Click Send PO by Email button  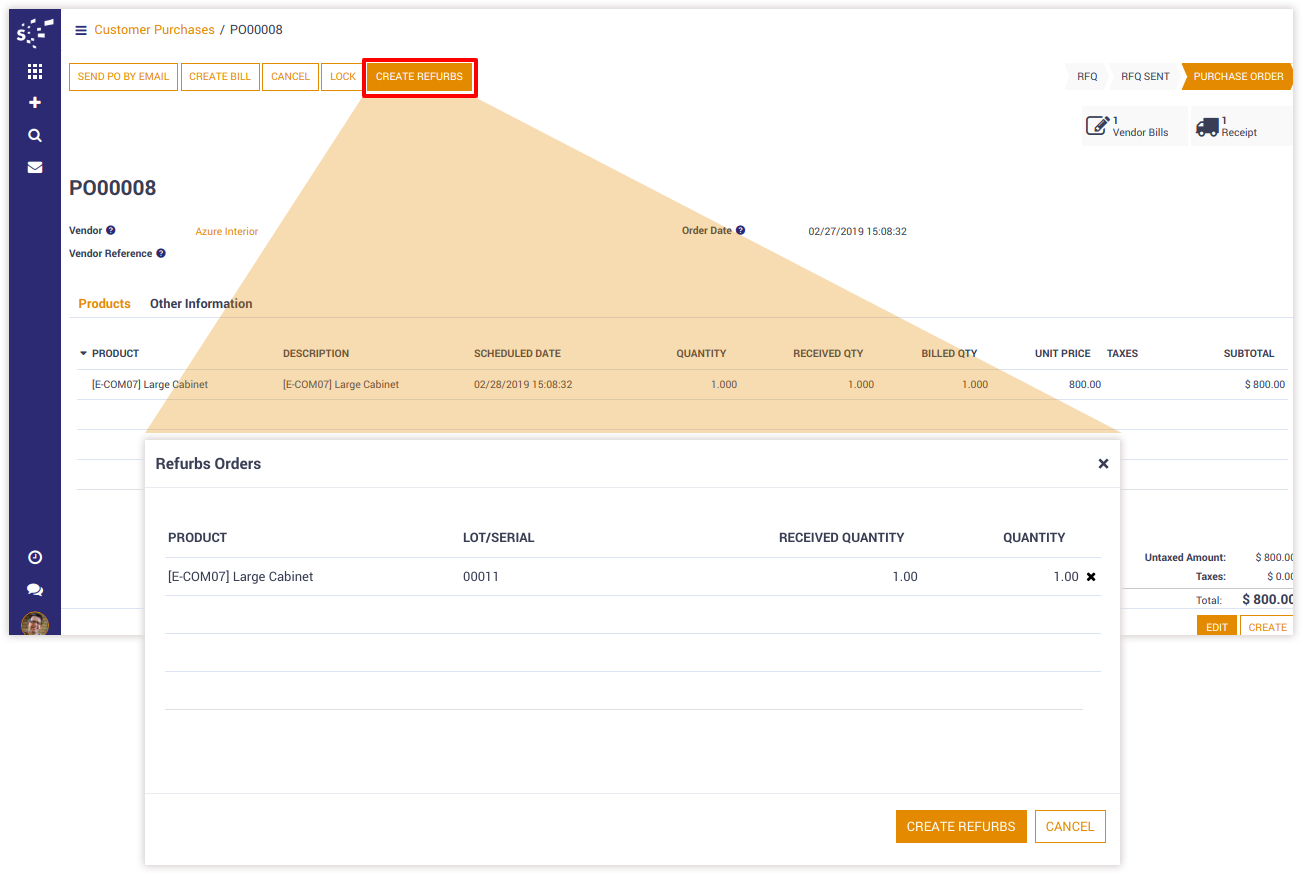pos(123,77)
